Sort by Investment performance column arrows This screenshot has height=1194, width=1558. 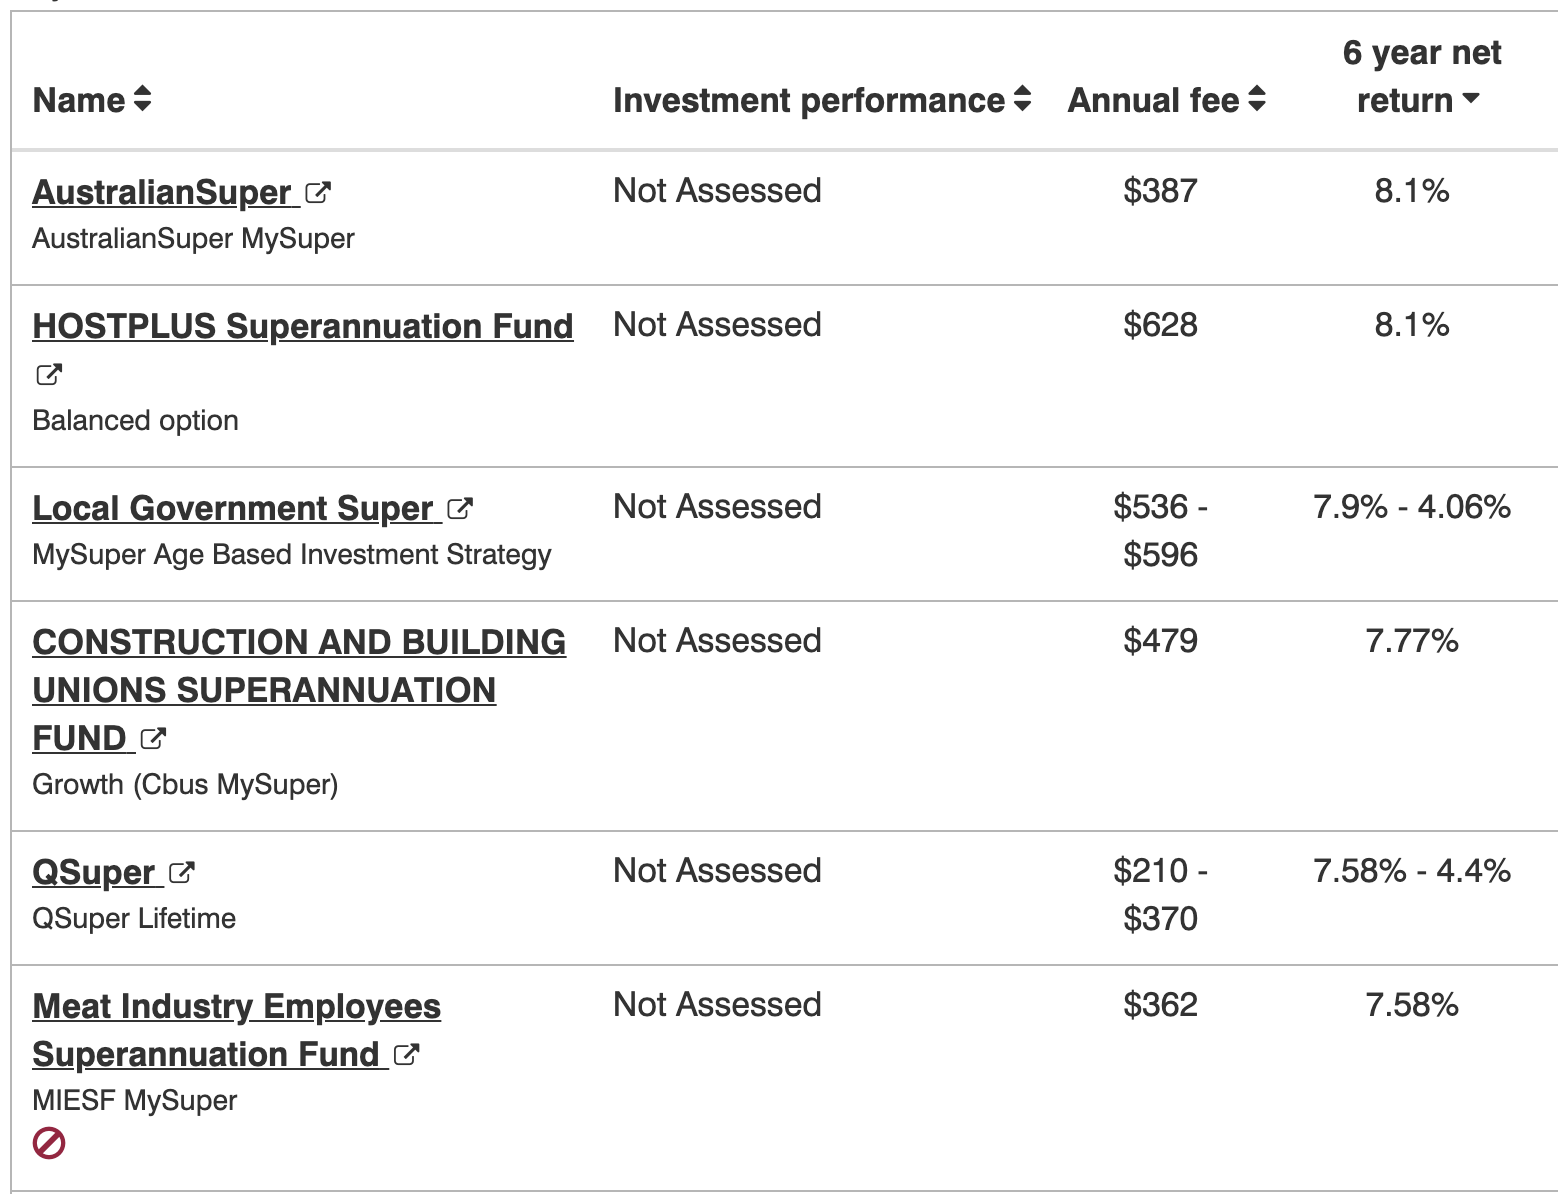(x=1022, y=99)
